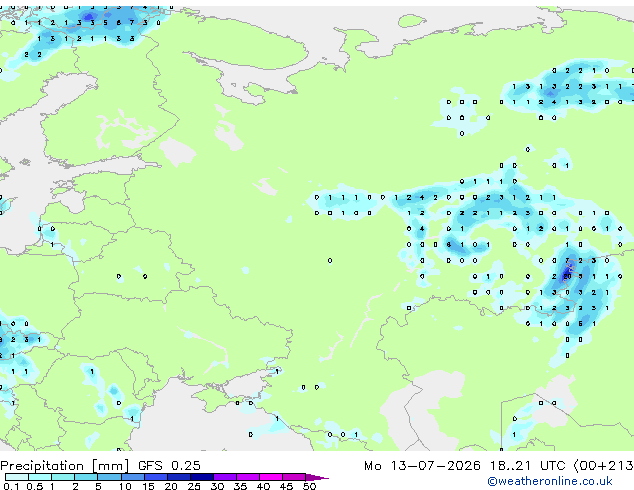634x490 pixels.
Task: Pick the lightest 0.1–0.5 mm legend swatch
Action: [17, 477]
